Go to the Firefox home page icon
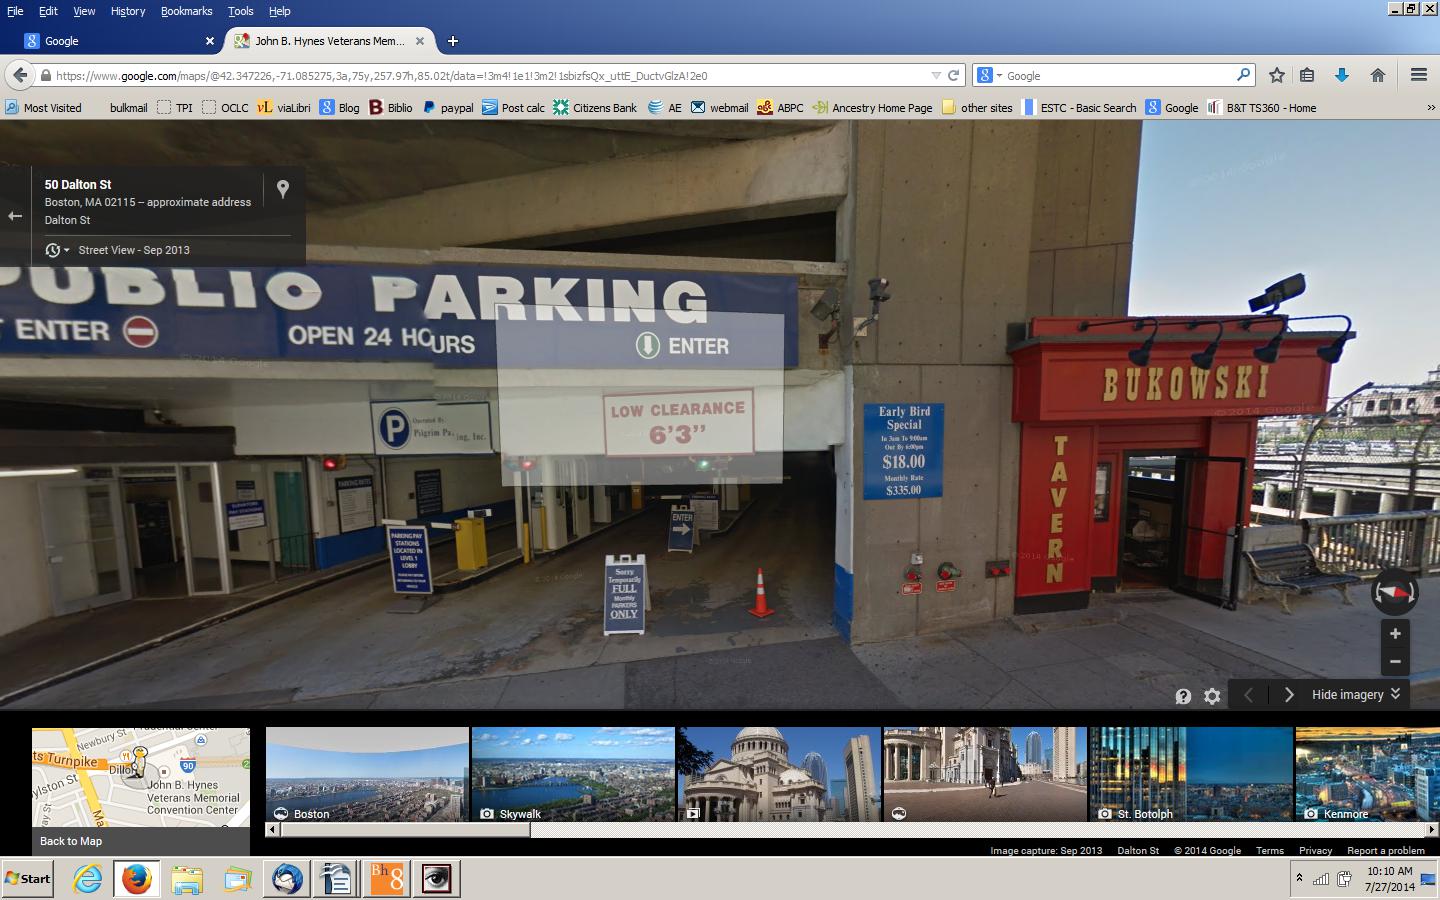 coord(1377,75)
